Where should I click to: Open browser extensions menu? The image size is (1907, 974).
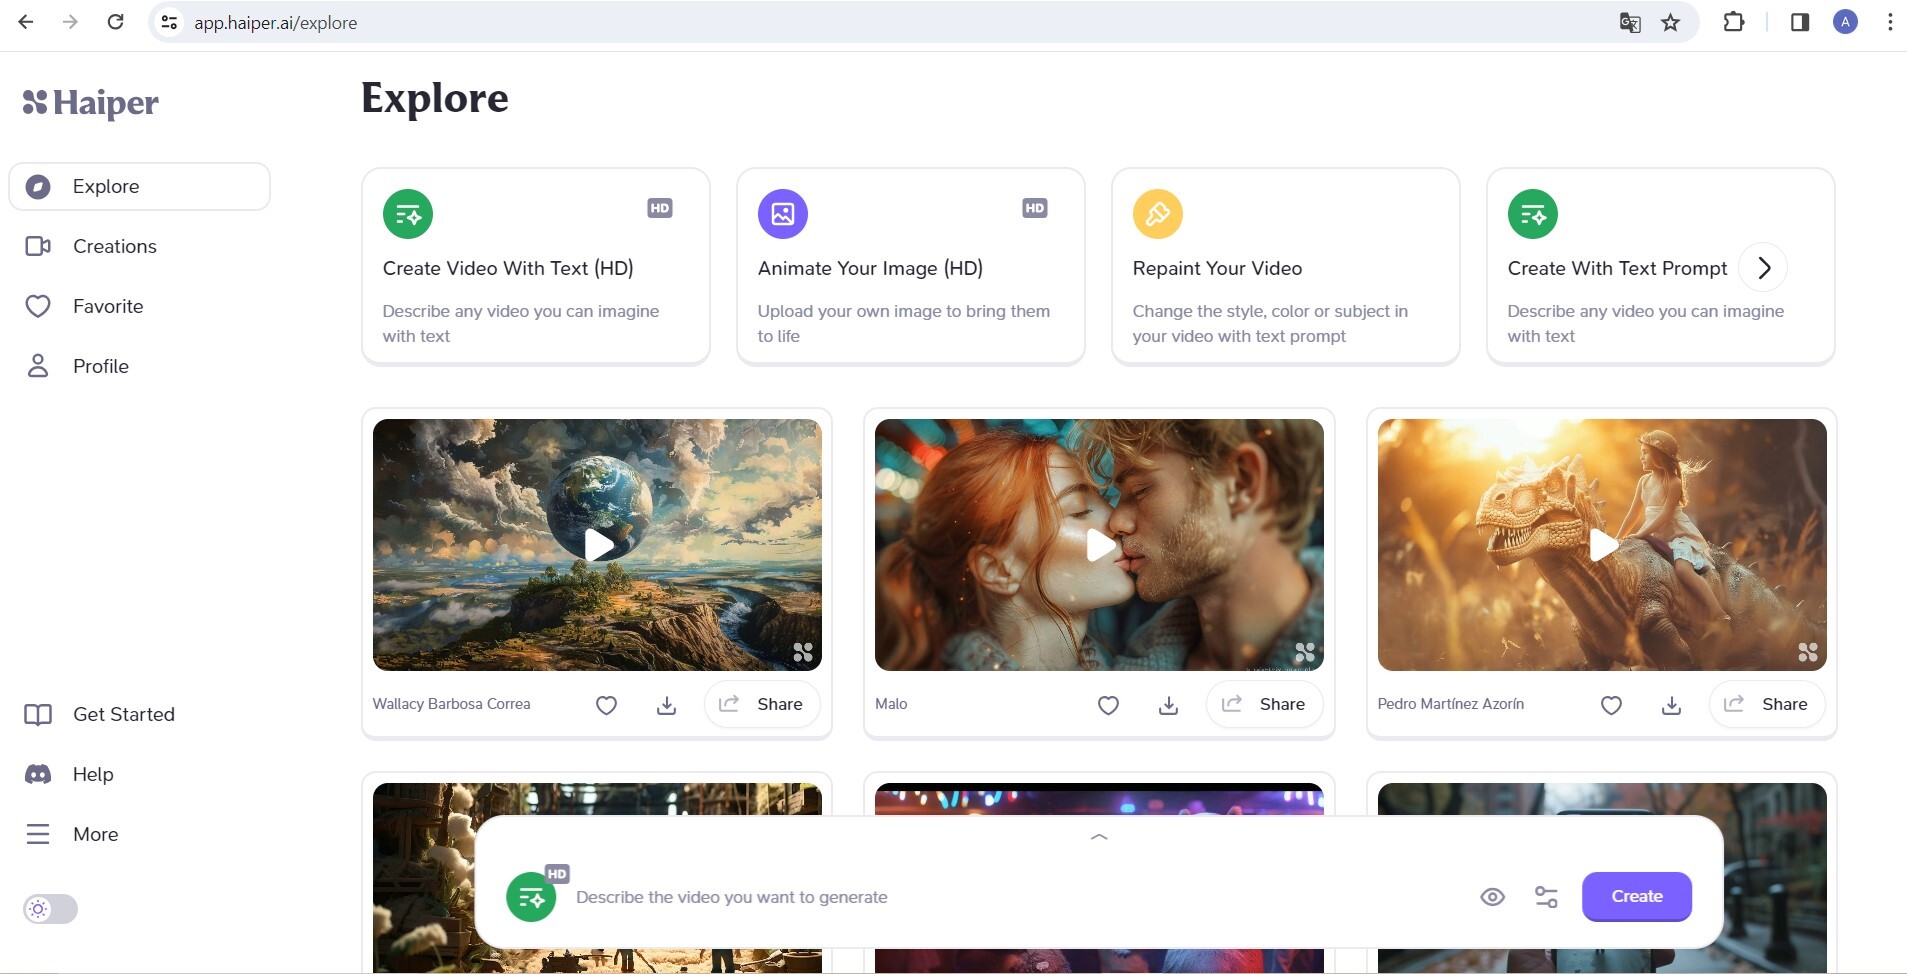1734,22
